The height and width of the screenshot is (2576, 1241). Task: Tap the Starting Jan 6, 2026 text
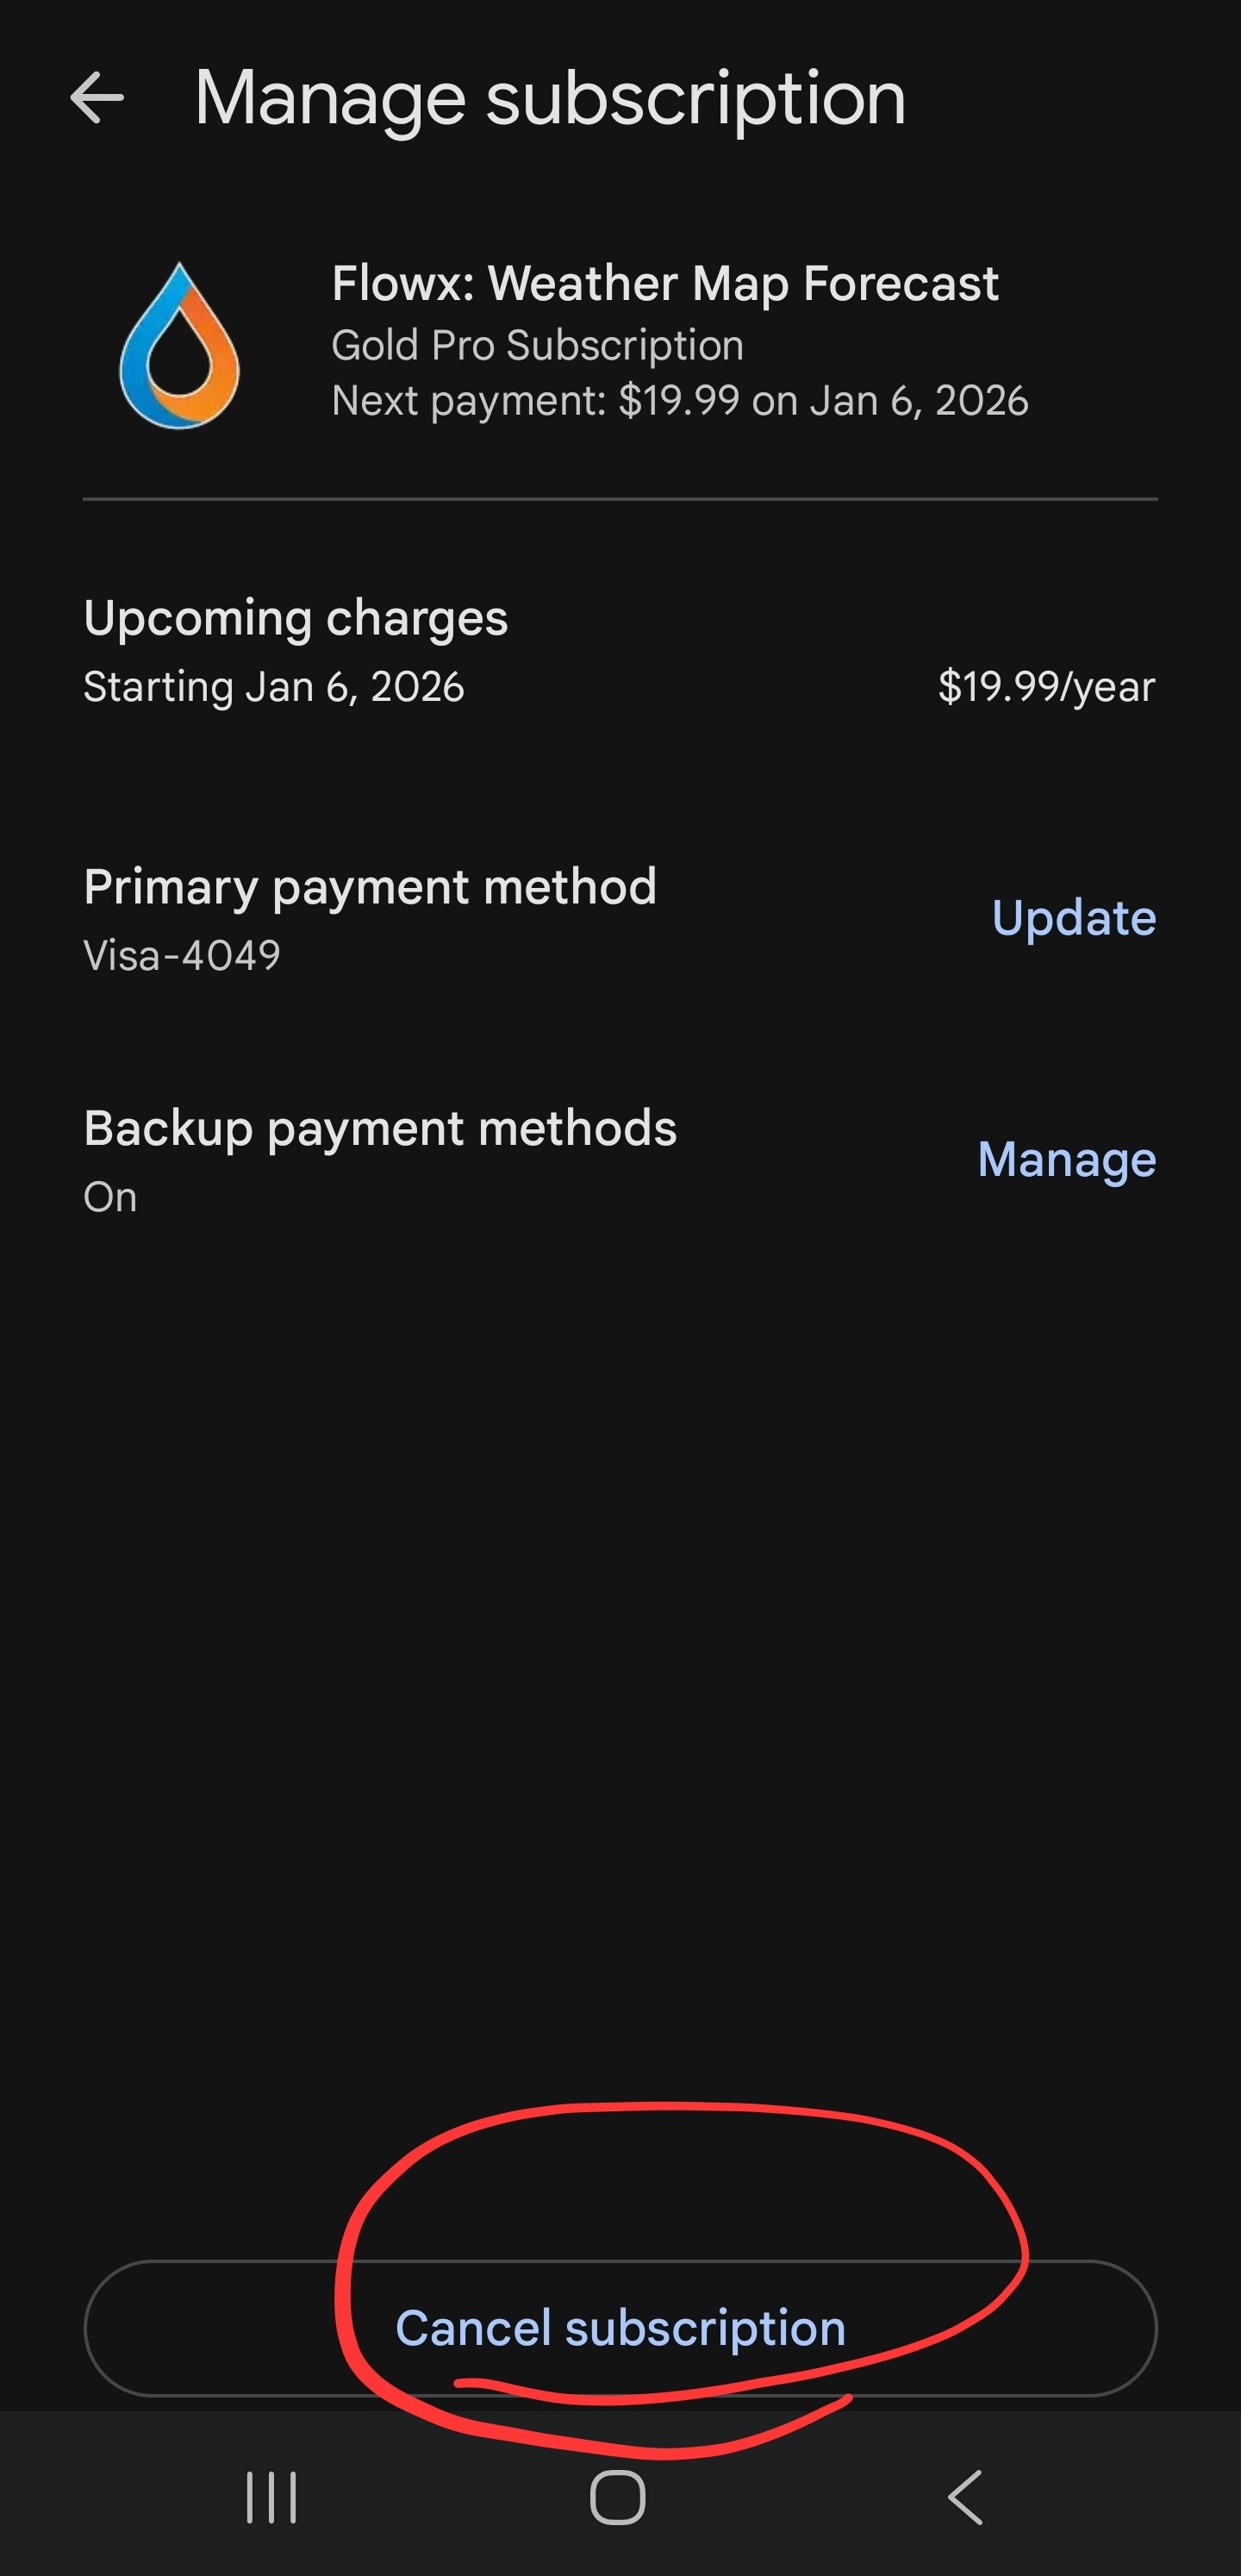[274, 687]
